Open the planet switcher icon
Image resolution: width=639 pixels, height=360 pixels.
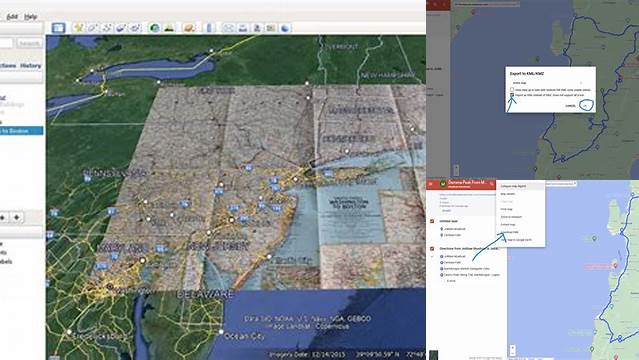tap(188, 28)
